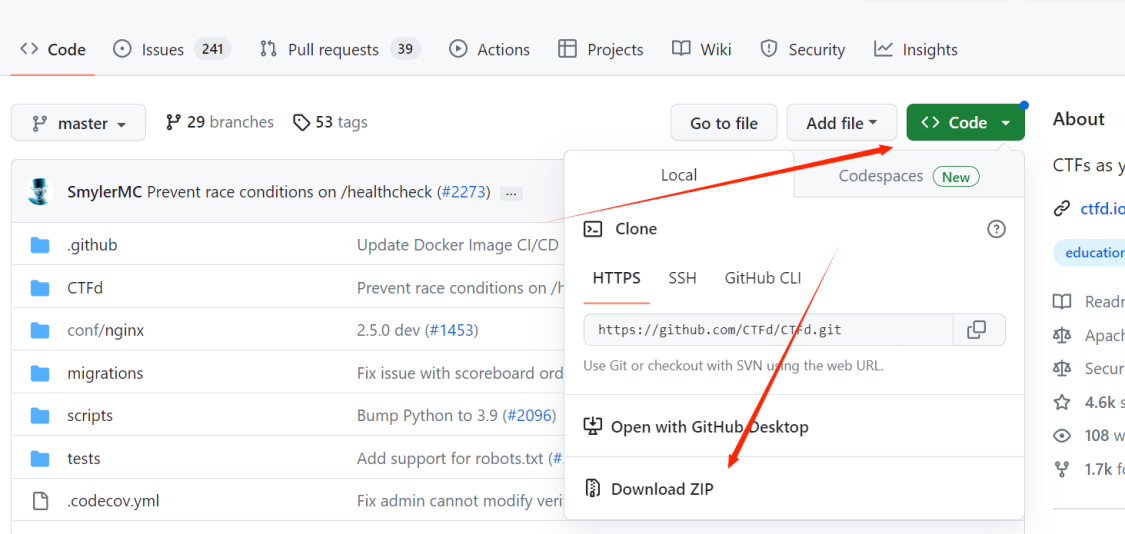The image size is (1125, 534).
Task: Click the folder icon beside conf/nginx
Action: pos(40,330)
